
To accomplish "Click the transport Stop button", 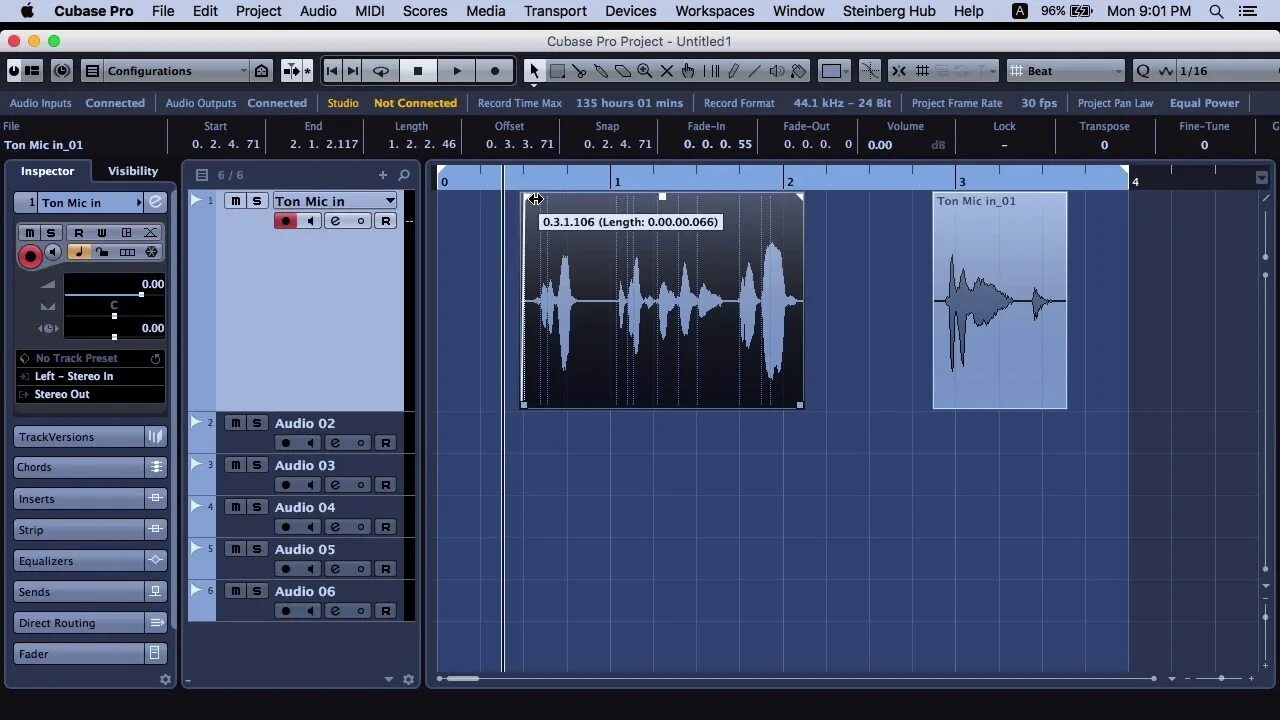I will tap(418, 71).
